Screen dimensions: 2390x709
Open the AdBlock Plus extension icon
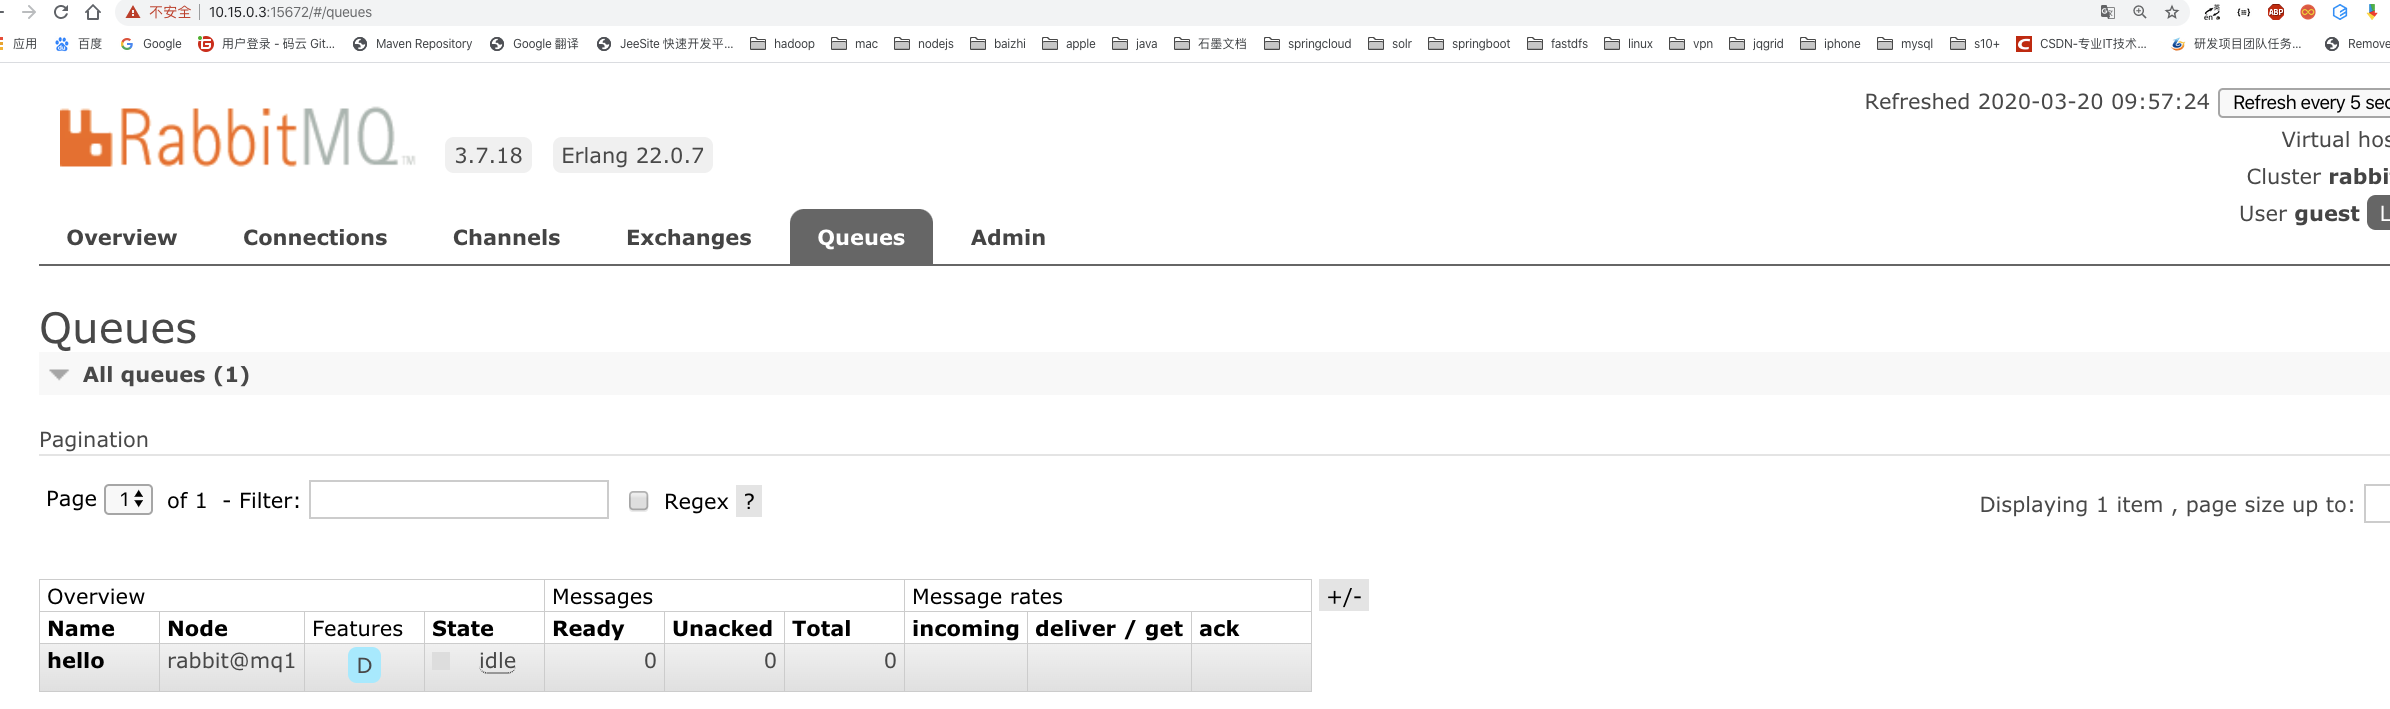coord(2276,12)
